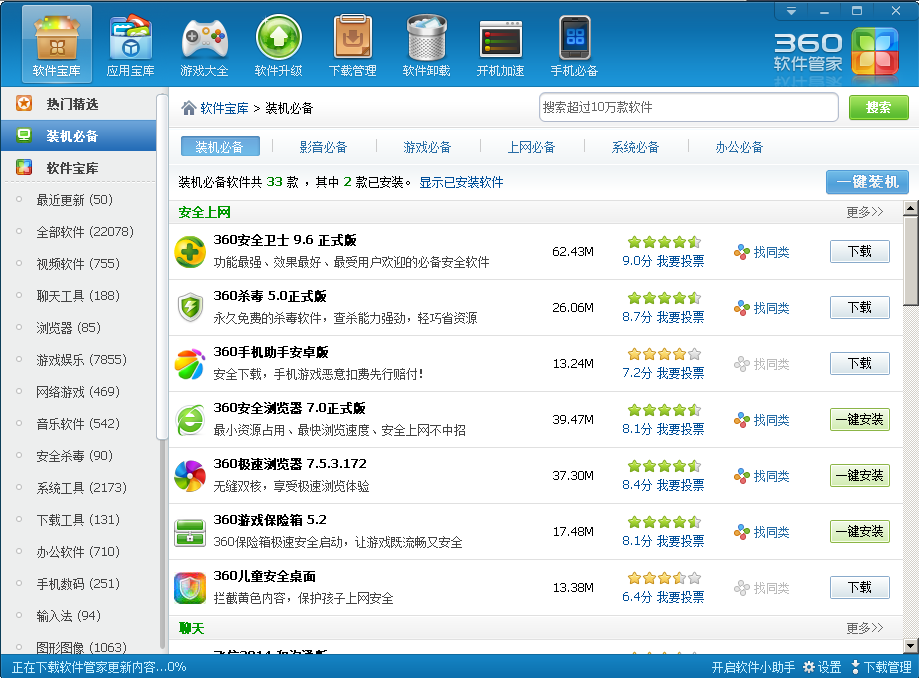This screenshot has height=678, width=919.
Task: Select 最近更新 (50) category
Action: click(74, 200)
